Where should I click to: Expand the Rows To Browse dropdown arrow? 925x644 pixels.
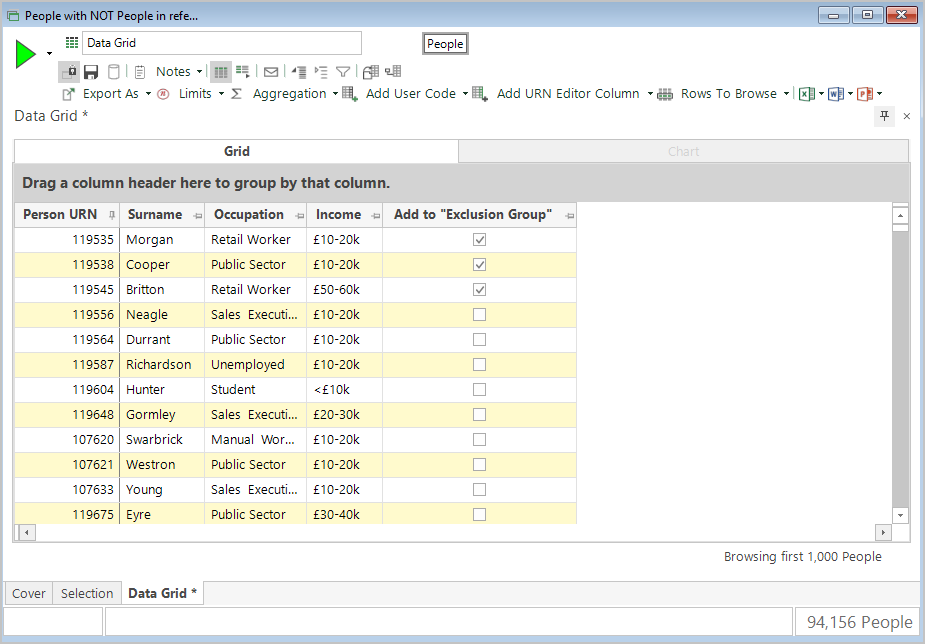(786, 94)
